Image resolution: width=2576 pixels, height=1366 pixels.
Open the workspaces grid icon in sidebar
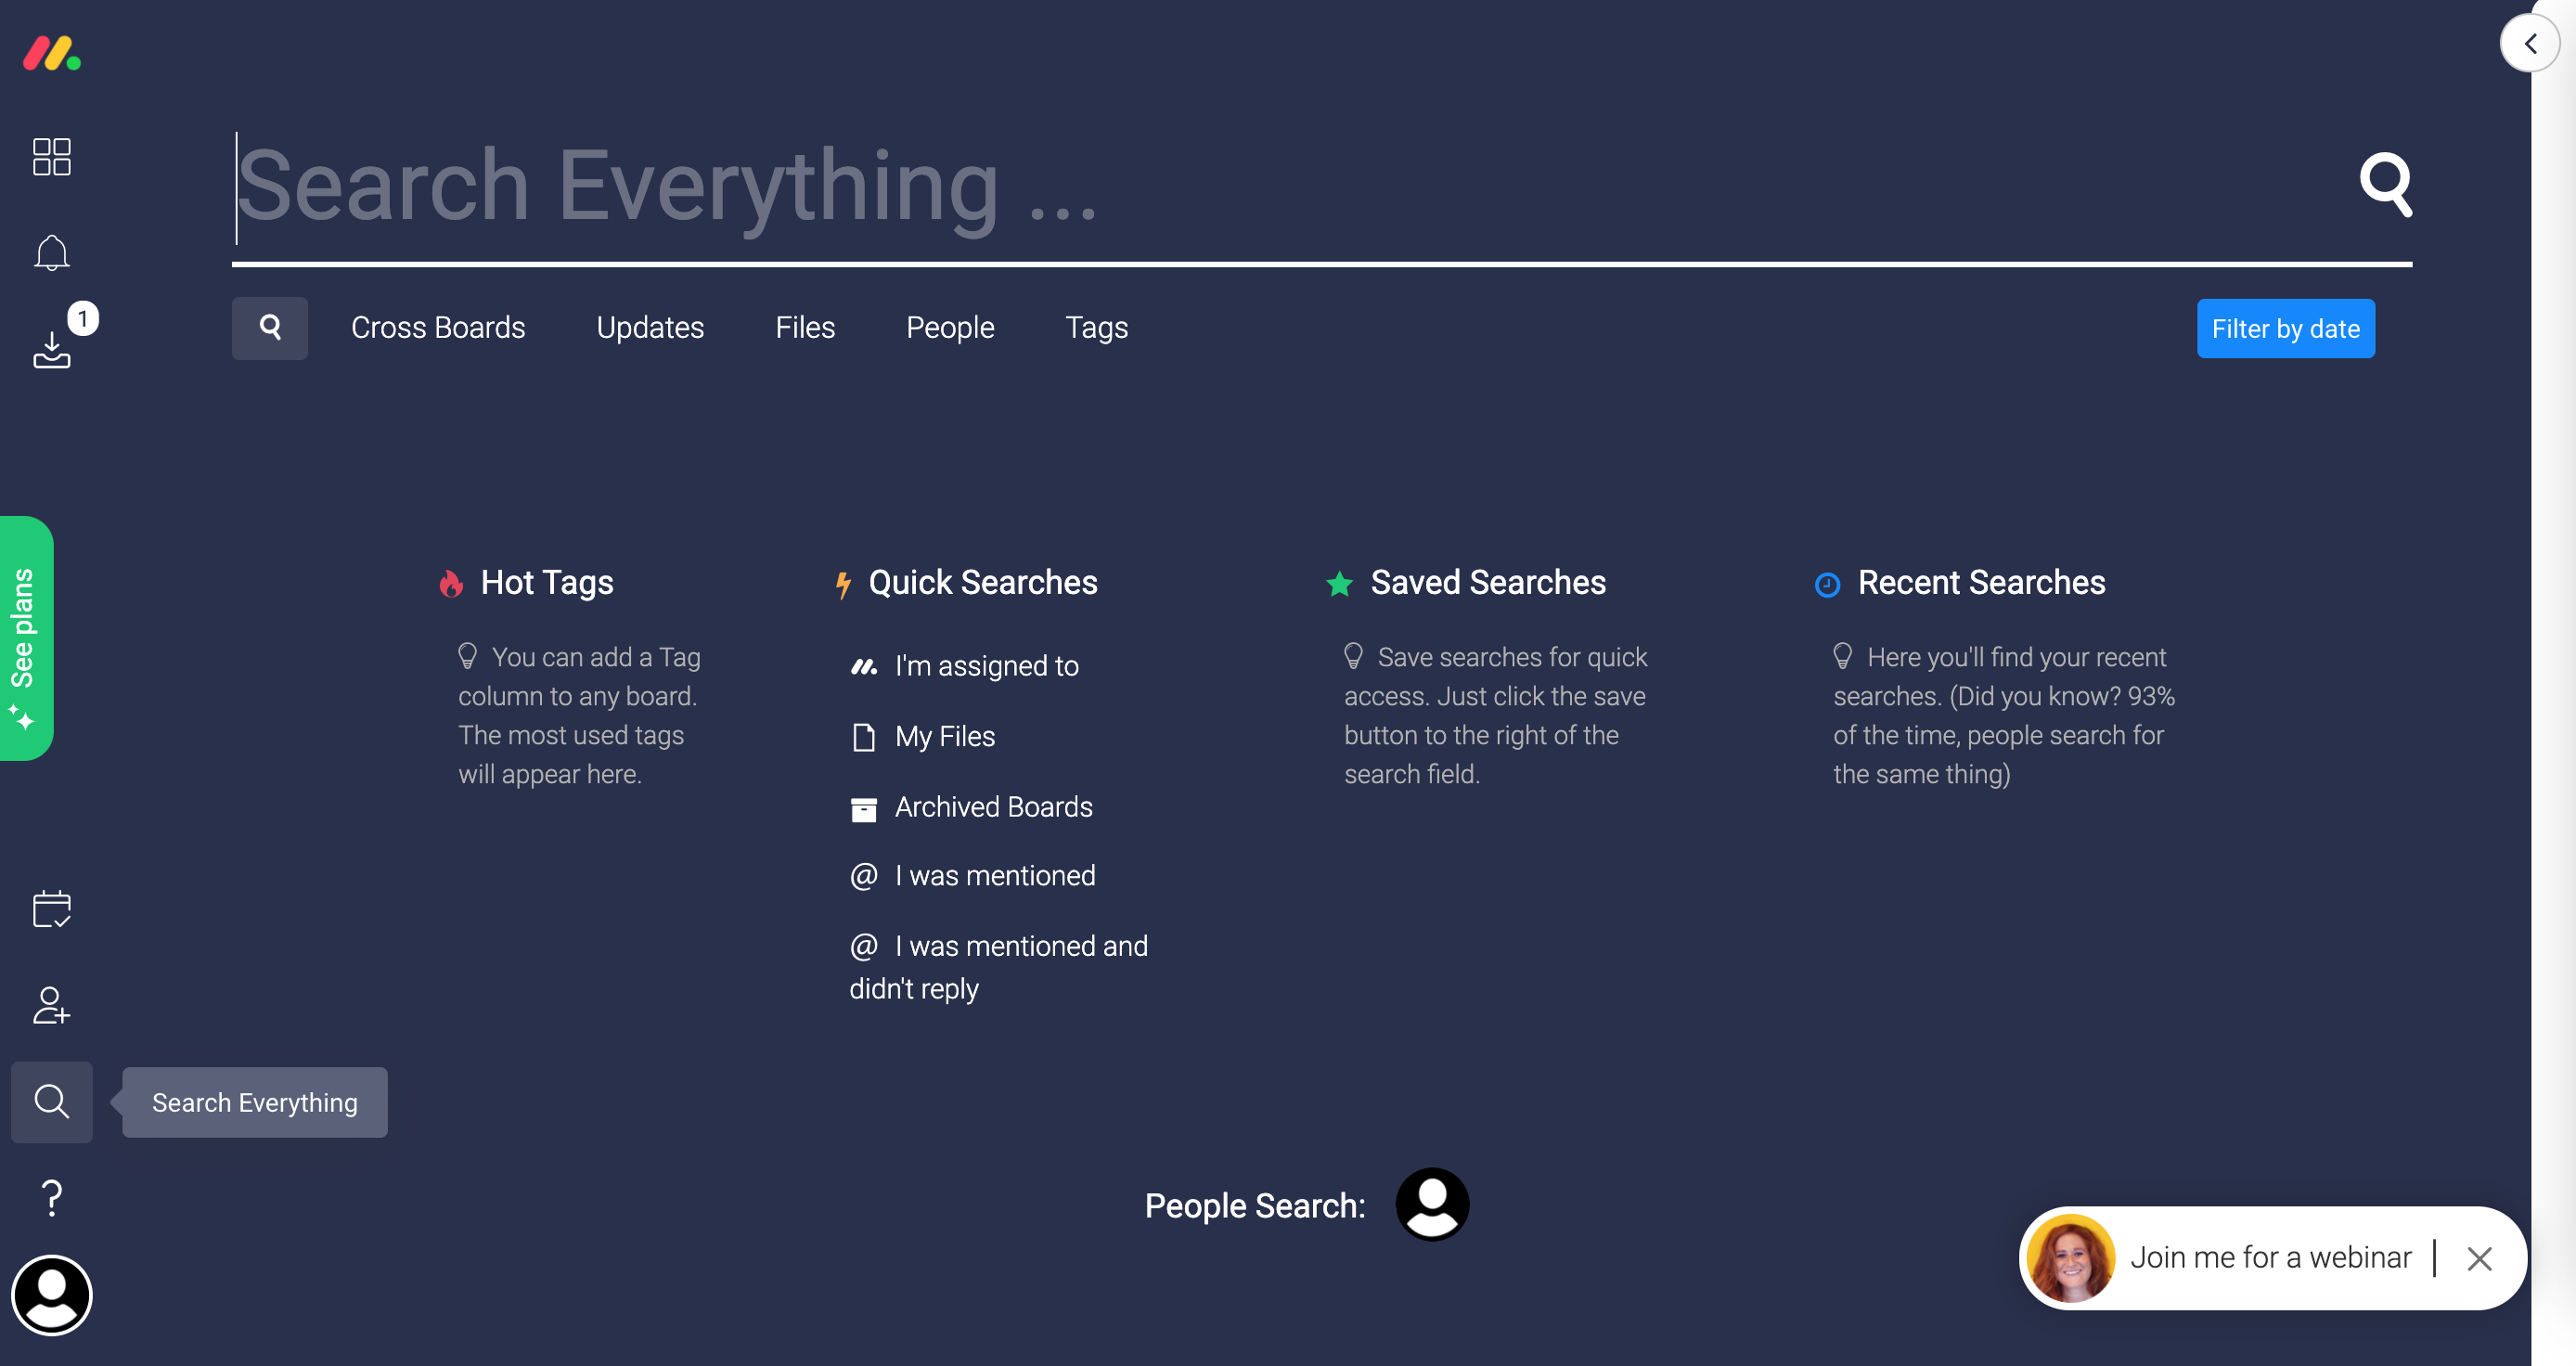coord(51,157)
